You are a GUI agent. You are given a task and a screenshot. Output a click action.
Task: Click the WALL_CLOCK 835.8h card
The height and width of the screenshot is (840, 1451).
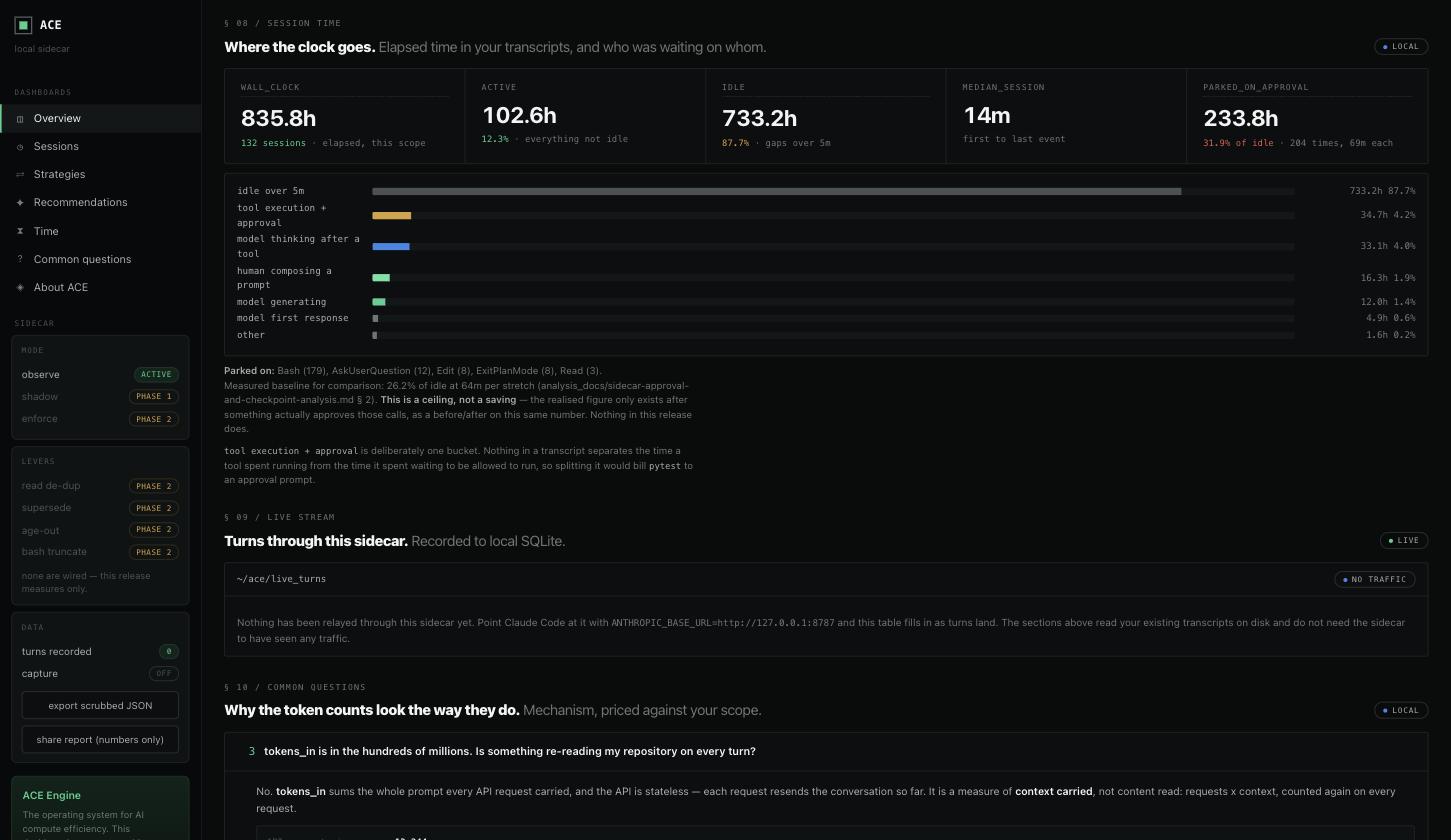click(345, 116)
